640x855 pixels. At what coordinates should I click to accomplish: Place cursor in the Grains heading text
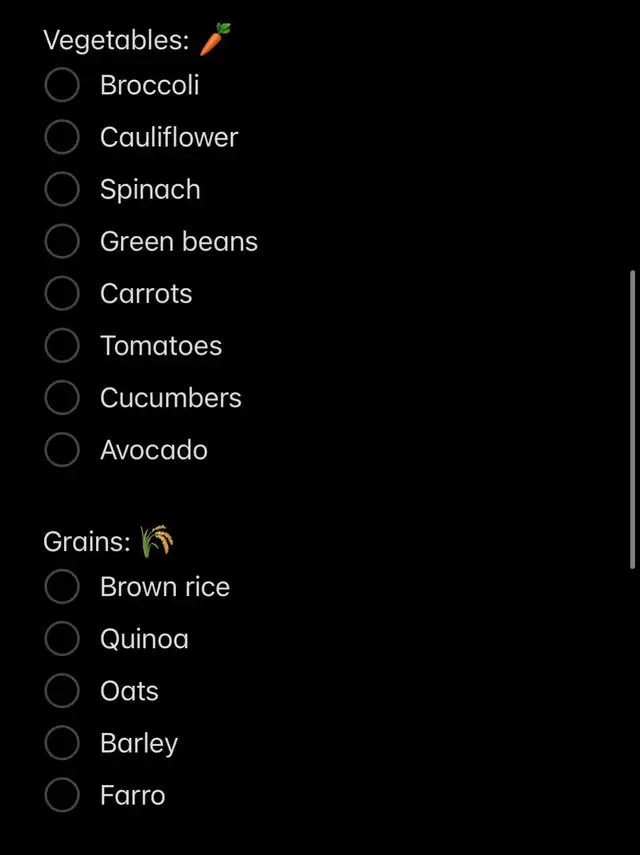tap(87, 542)
